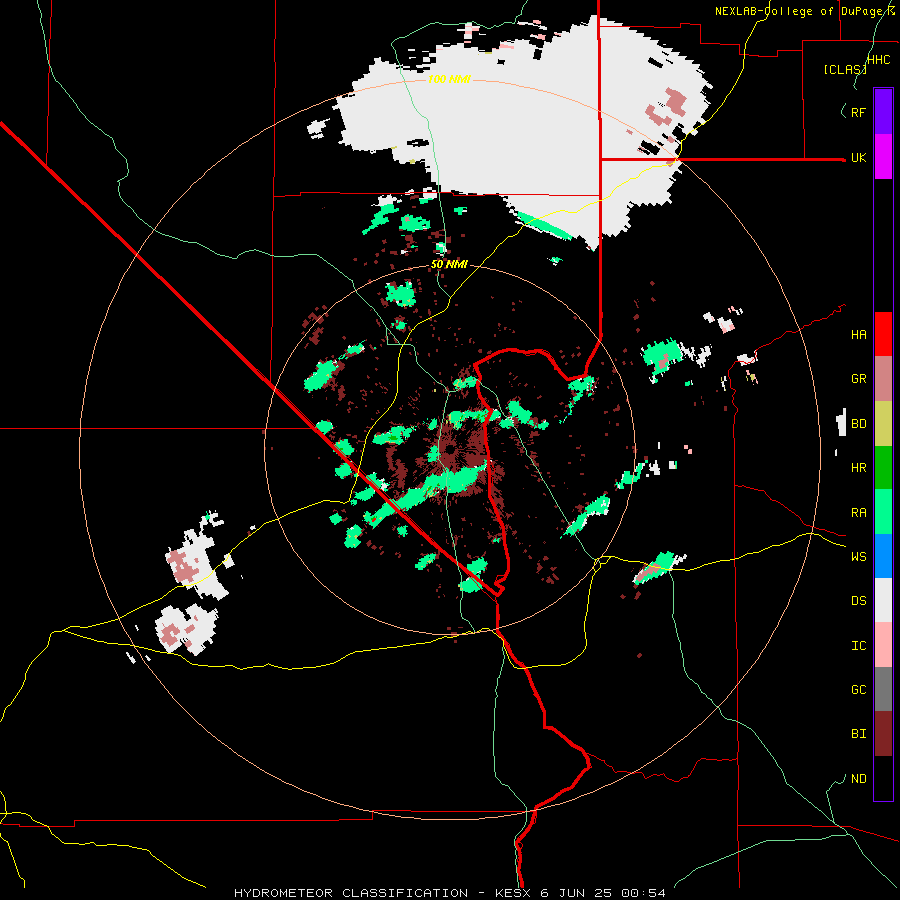Screen dimensions: 900x900
Task: Click the magenta UK legend color swatch
Action: point(883,157)
